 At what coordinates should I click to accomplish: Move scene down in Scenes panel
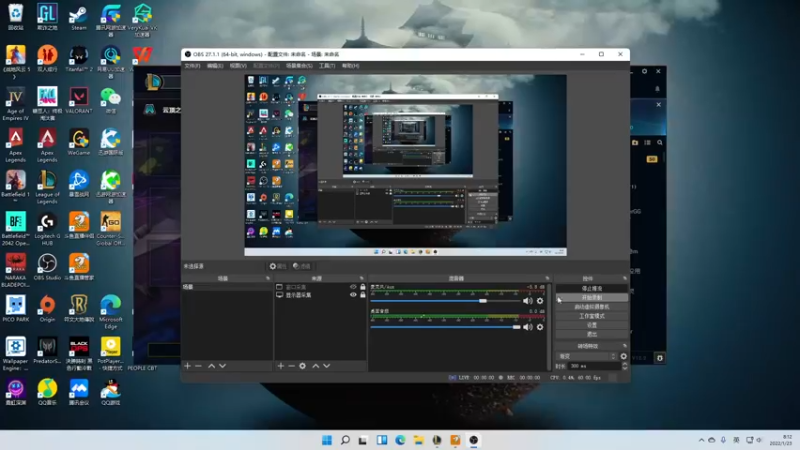tap(222, 366)
